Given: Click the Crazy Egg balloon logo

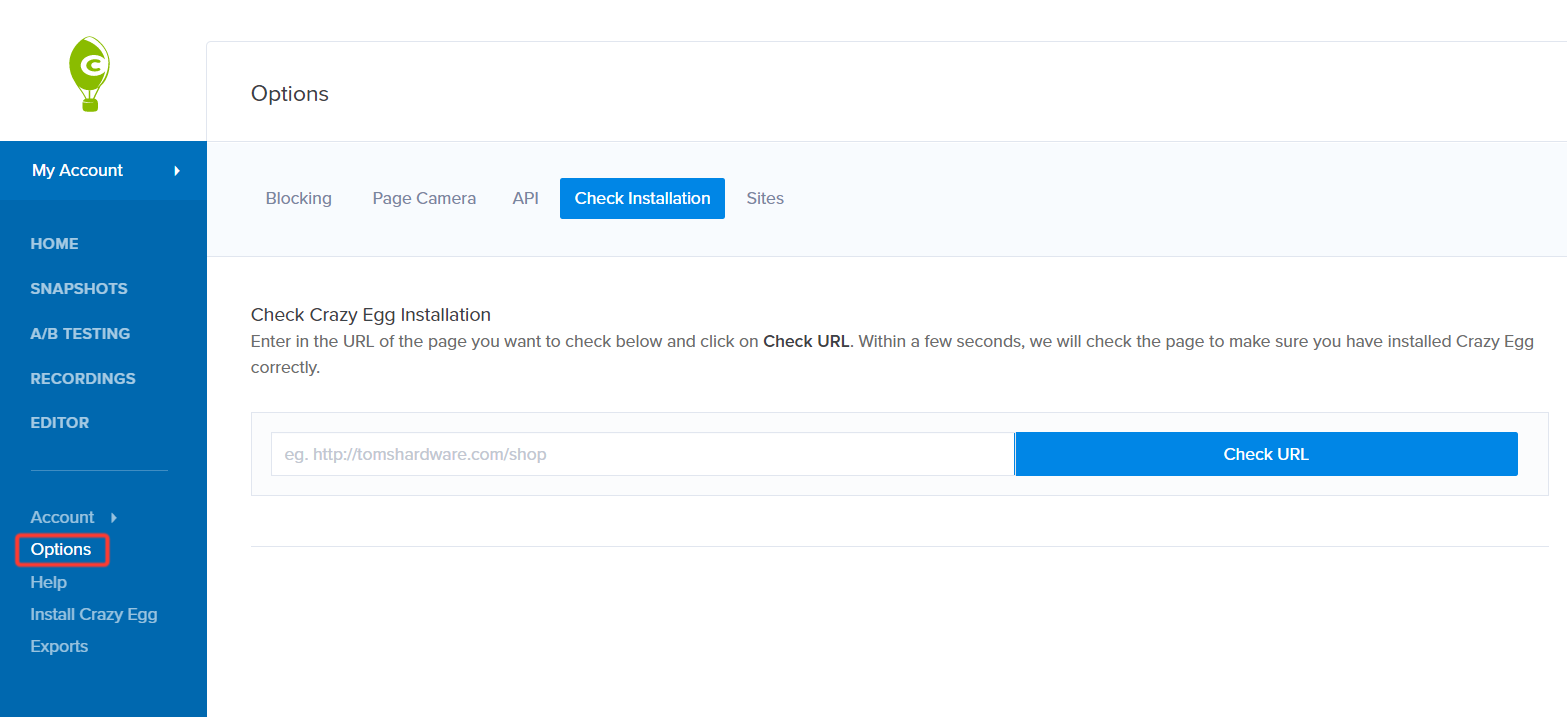Looking at the screenshot, I should tap(89, 74).
